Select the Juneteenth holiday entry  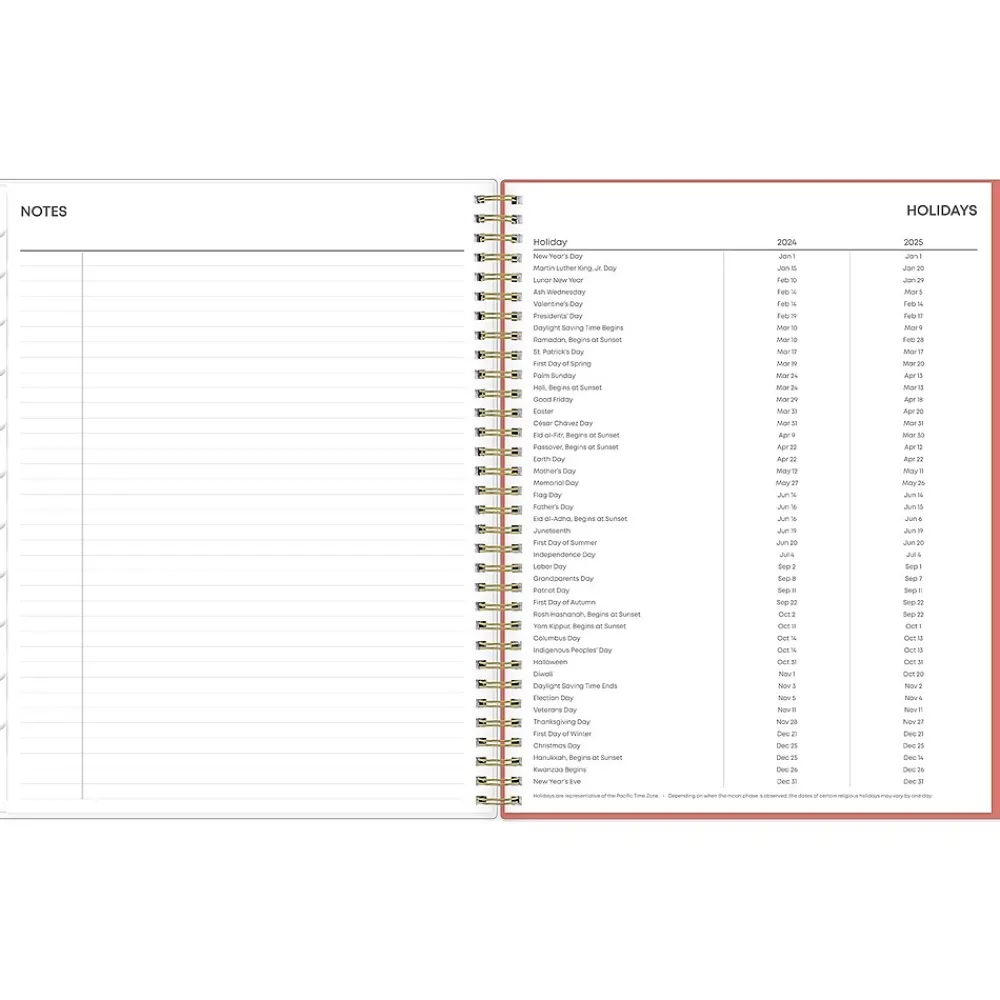[x=551, y=531]
